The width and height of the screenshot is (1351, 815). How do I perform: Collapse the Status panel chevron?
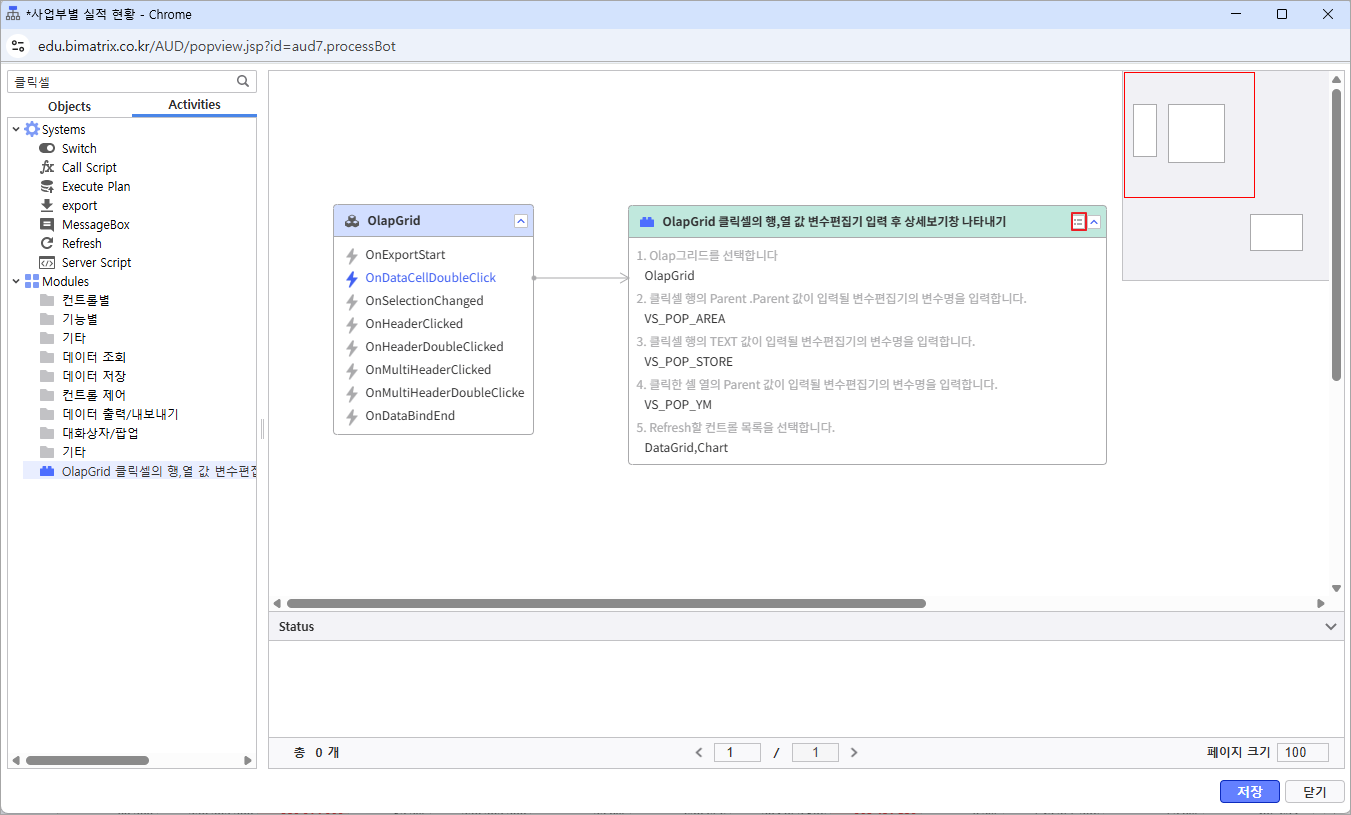[x=1330, y=627]
